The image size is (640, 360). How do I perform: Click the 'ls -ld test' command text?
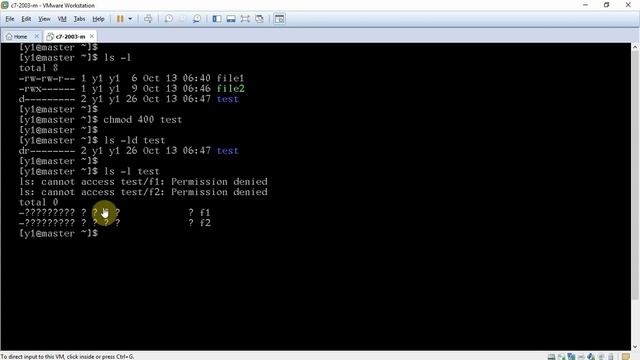[x=134, y=140]
